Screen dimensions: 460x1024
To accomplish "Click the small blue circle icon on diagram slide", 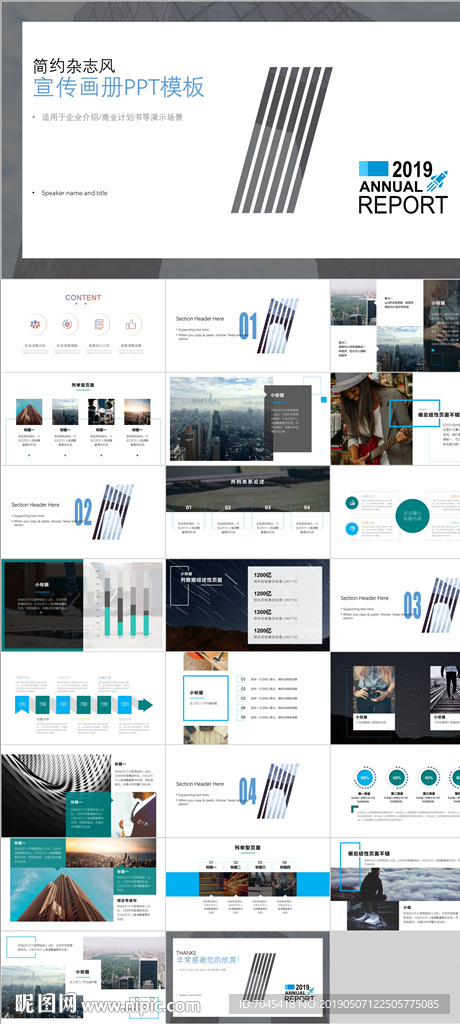I will (352, 528).
